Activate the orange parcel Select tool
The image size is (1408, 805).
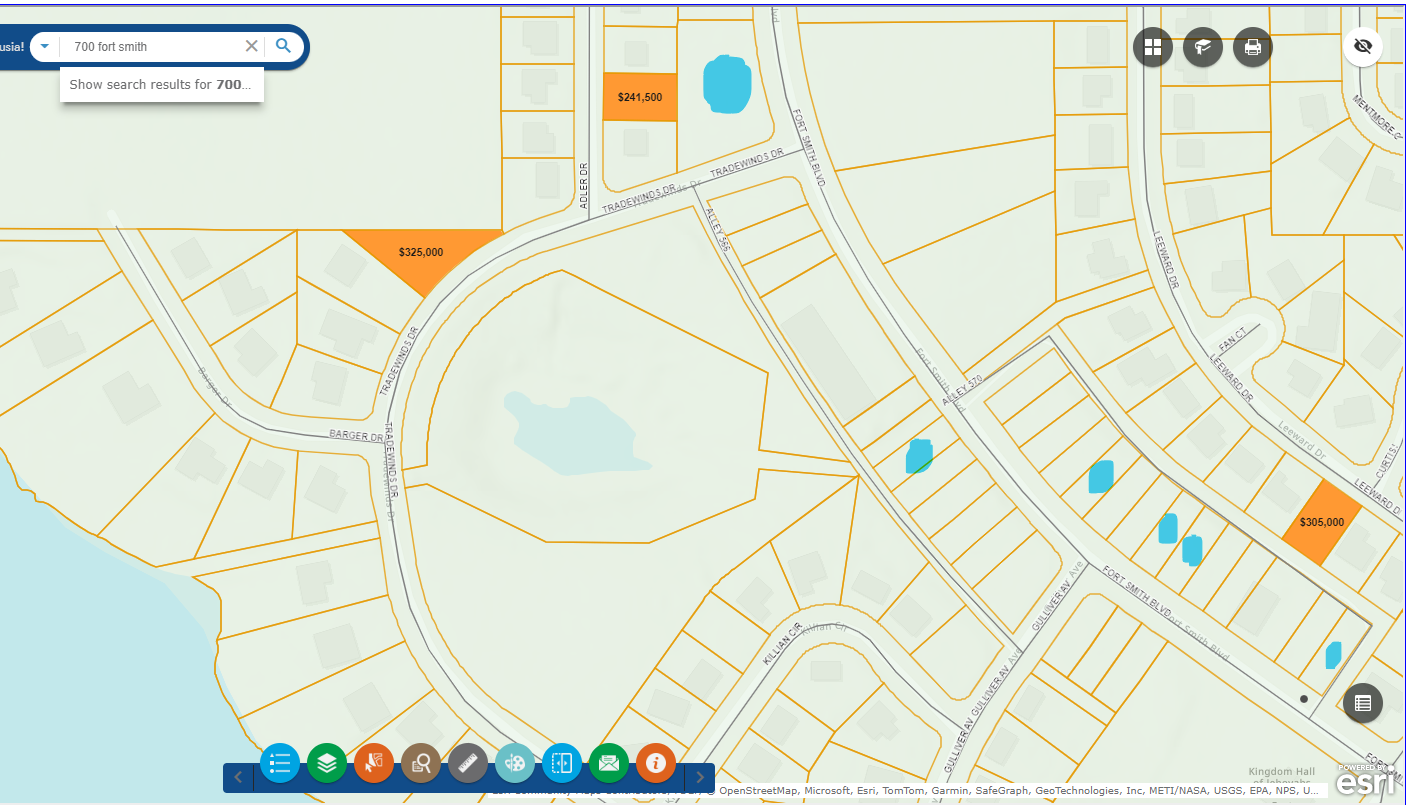[374, 764]
